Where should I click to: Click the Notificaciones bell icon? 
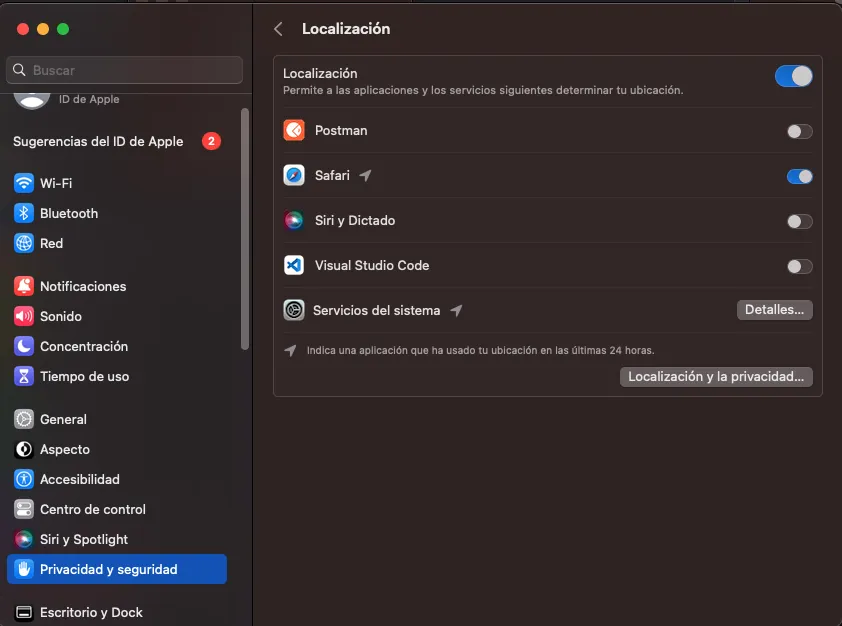click(24, 286)
